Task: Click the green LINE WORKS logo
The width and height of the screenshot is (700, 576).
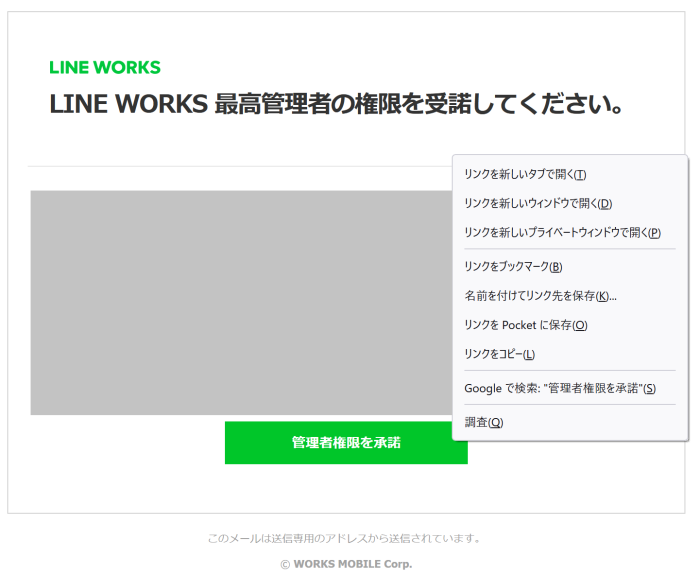Action: pyautogui.click(x=105, y=67)
